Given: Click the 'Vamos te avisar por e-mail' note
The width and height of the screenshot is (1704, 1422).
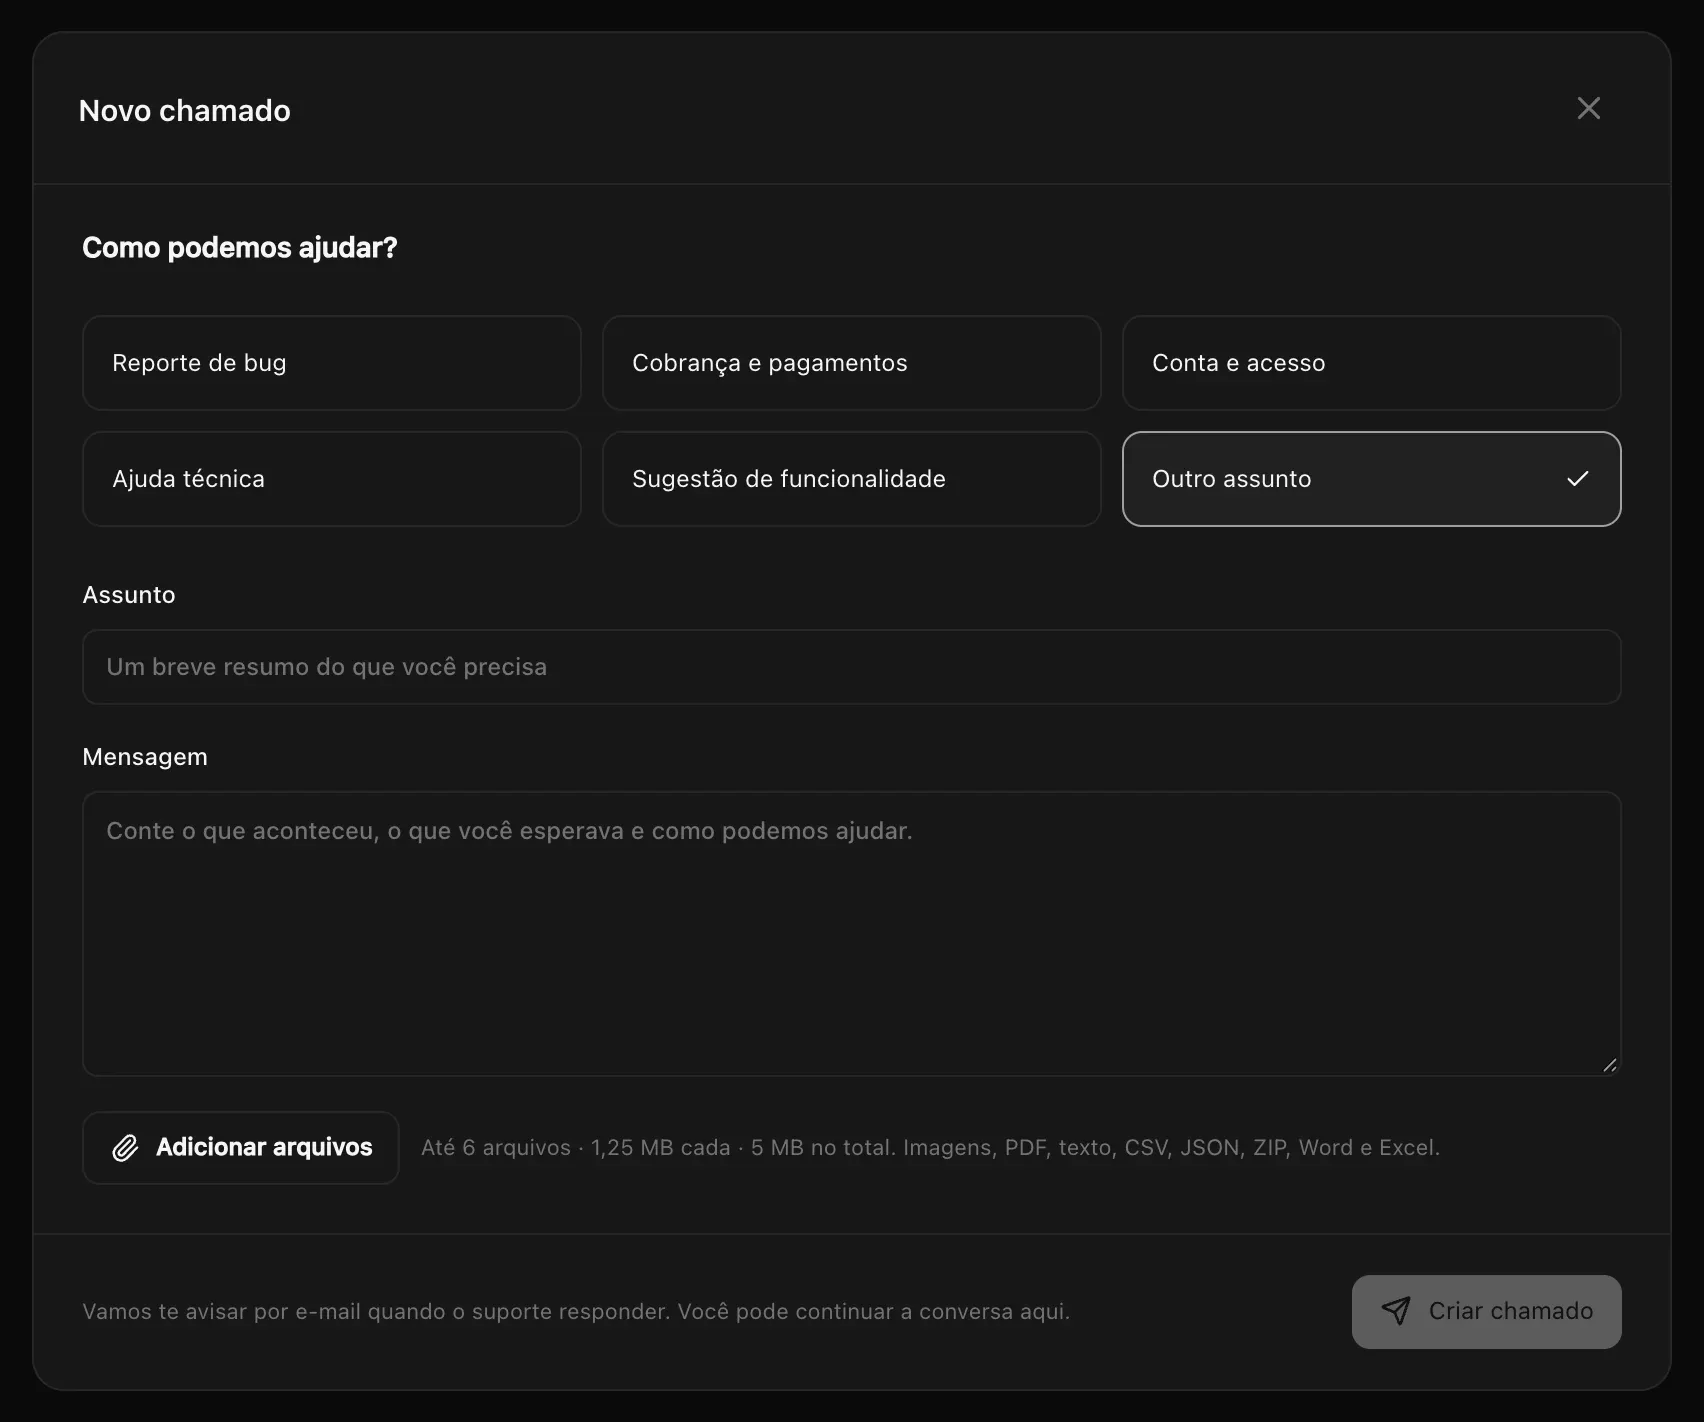Looking at the screenshot, I should (576, 1311).
